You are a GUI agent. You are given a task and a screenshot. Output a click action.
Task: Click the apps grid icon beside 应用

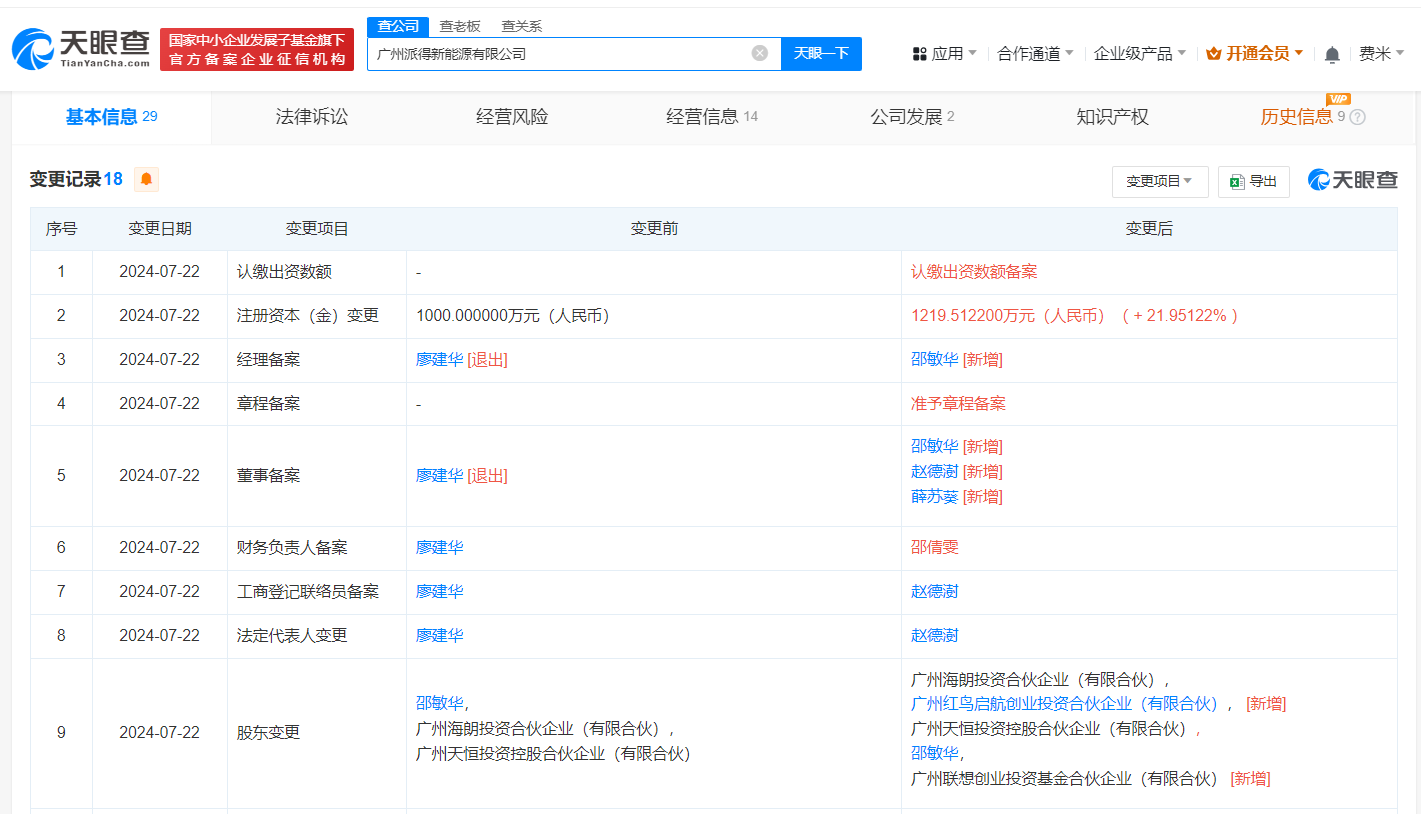coord(920,53)
